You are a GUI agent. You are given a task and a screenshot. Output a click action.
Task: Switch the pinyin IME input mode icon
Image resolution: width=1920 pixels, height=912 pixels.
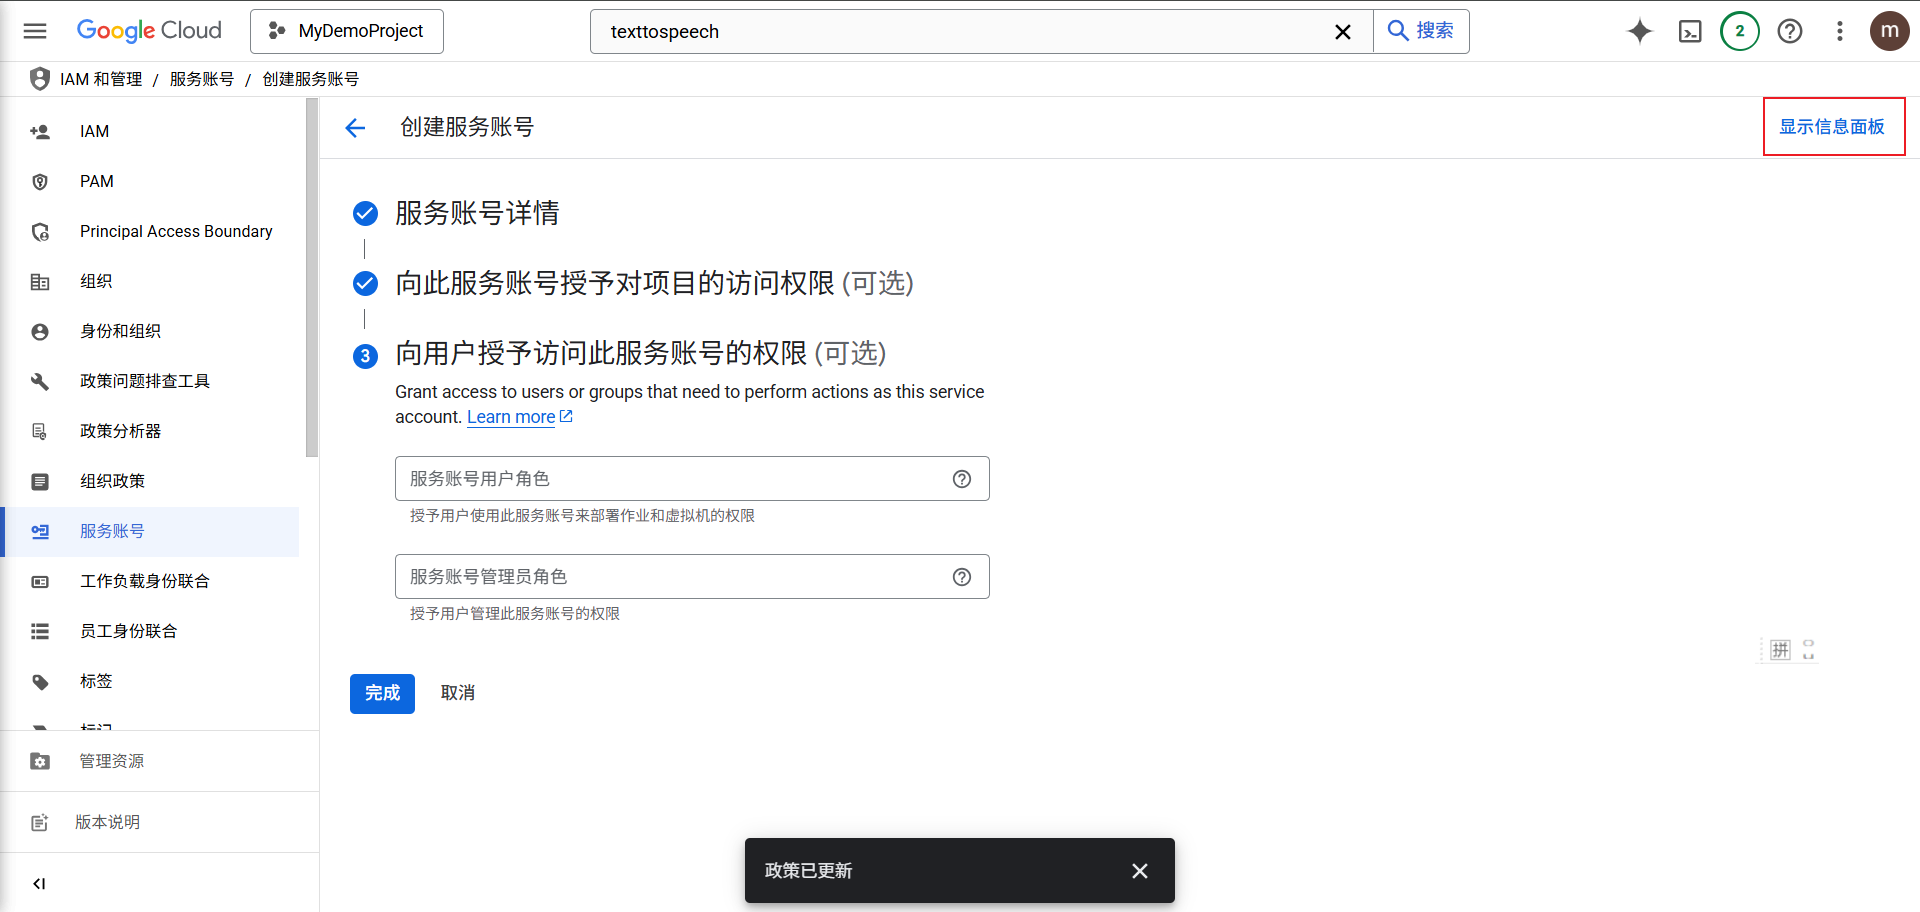1780,649
